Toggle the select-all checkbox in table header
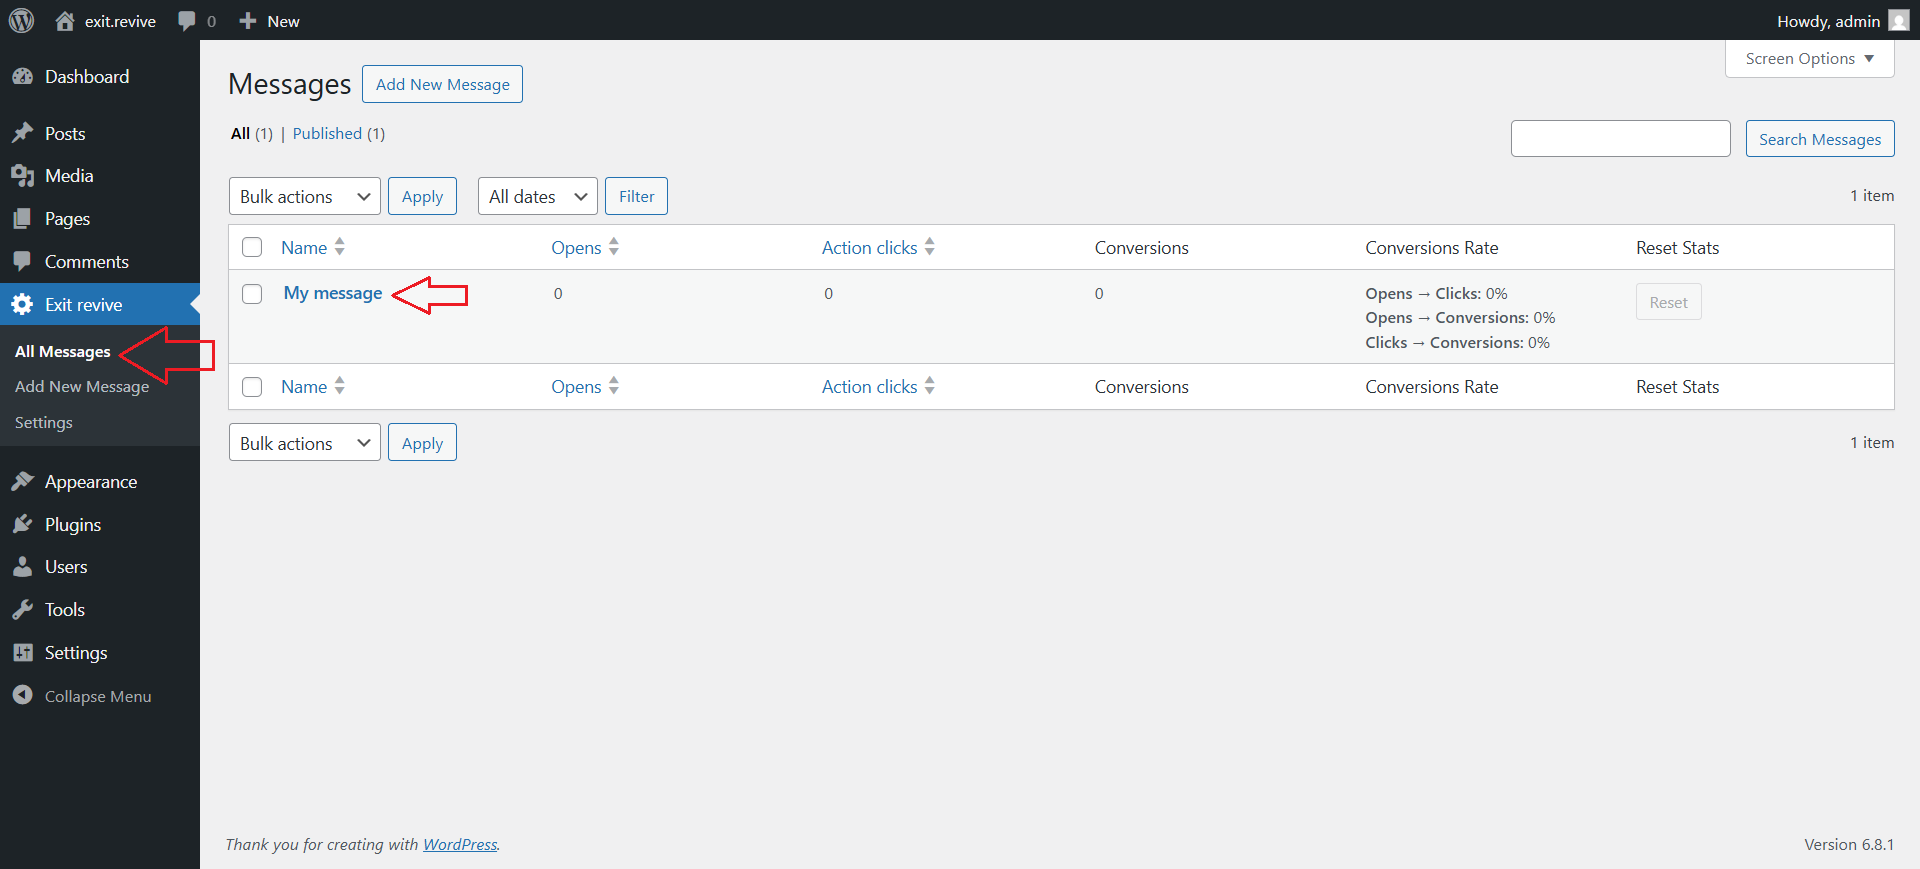 (x=252, y=248)
